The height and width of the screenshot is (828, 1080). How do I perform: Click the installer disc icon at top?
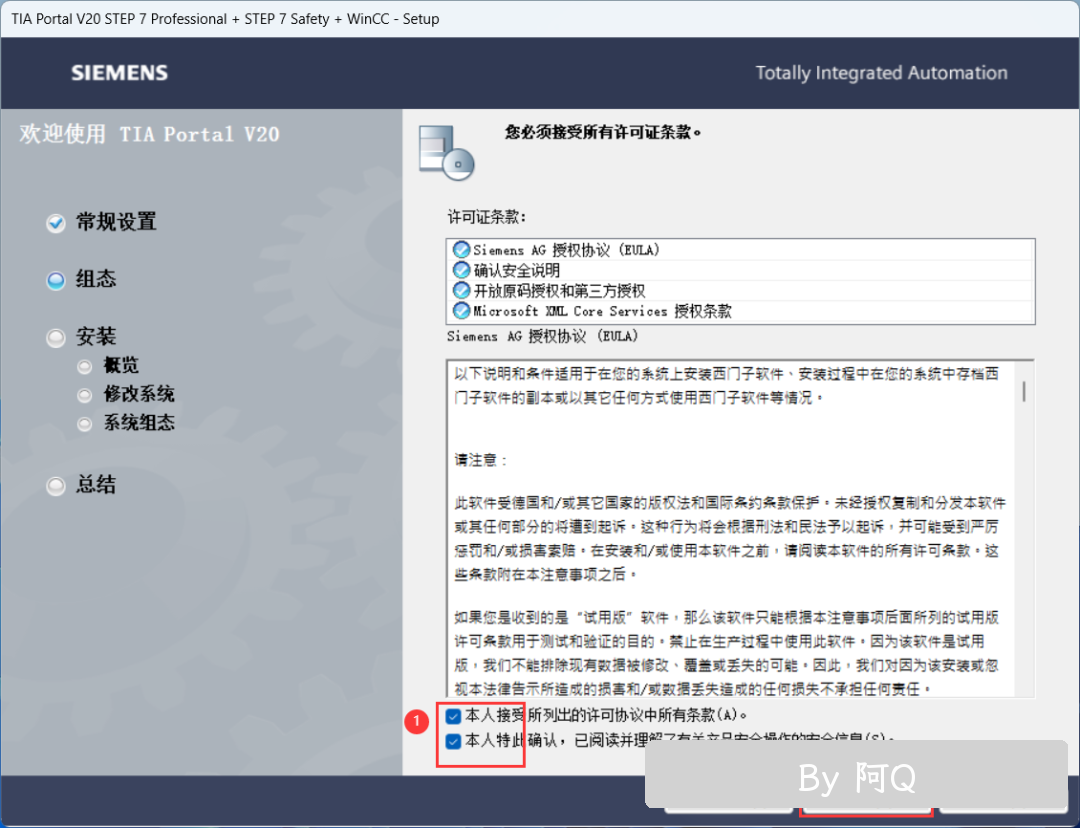coord(446,152)
